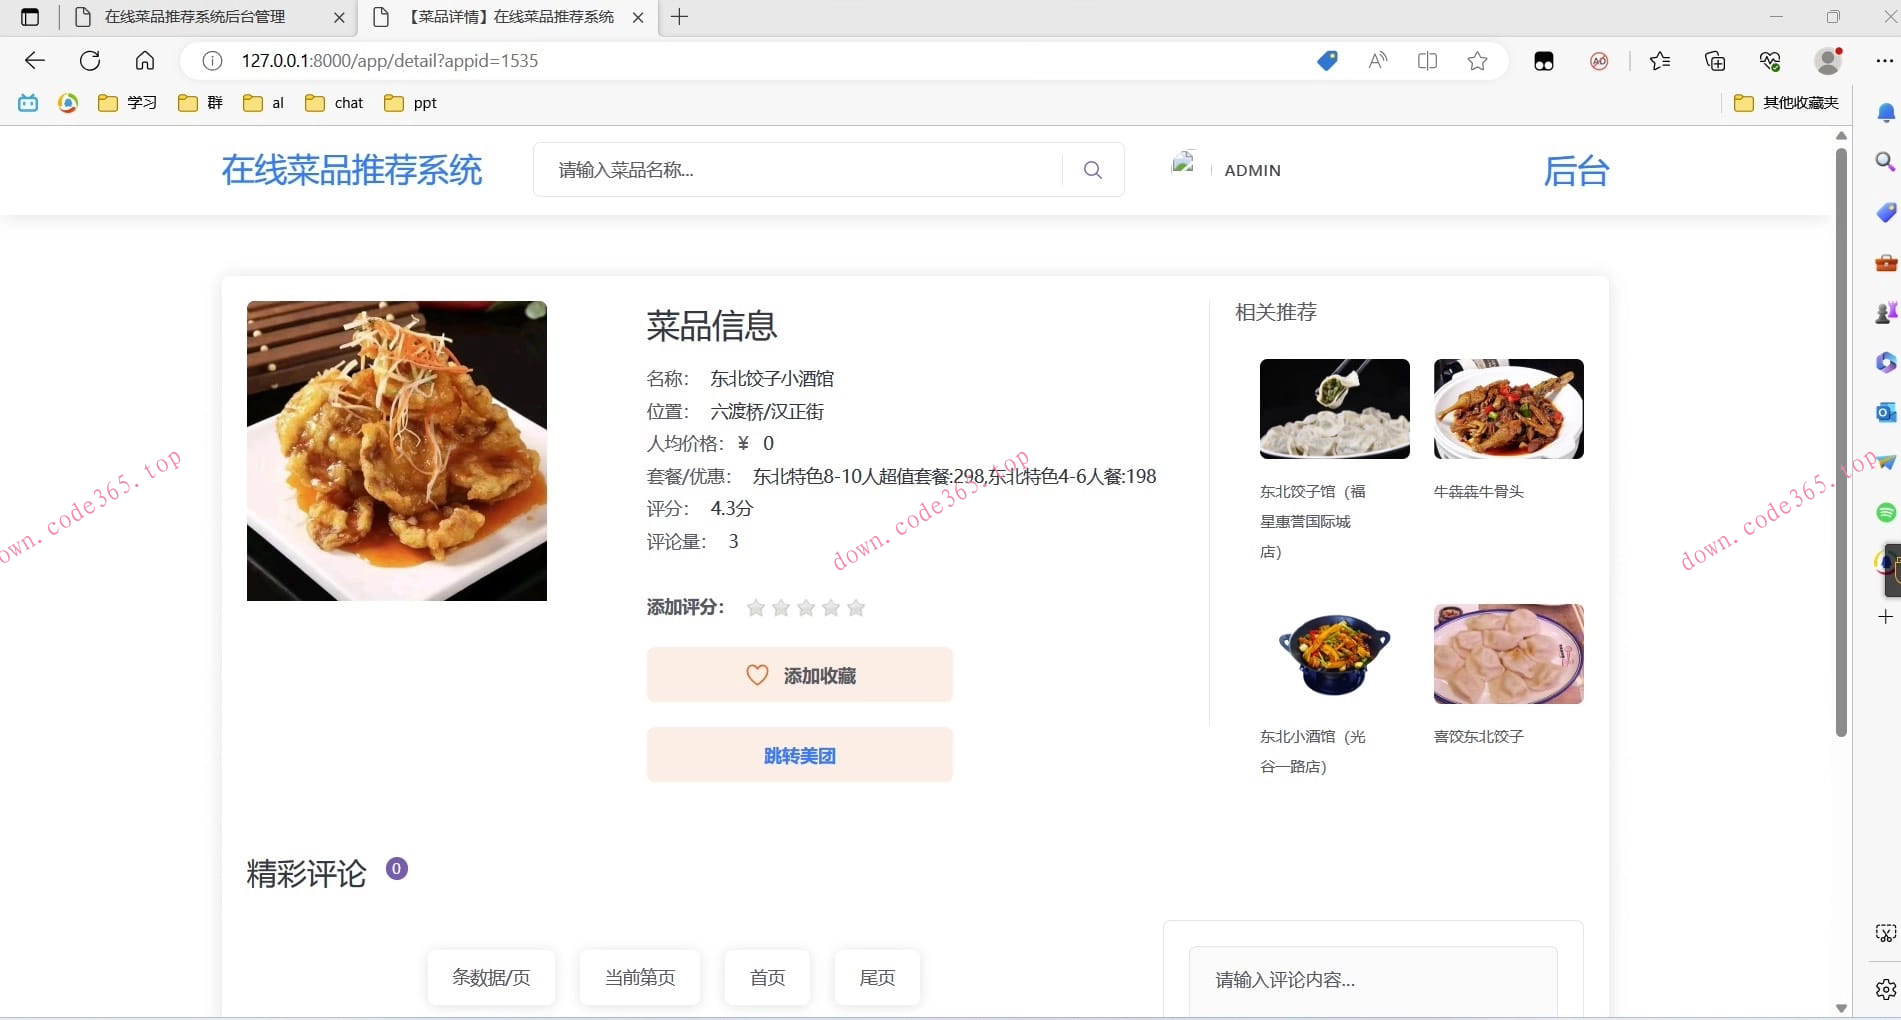Screen dimensions: 1901x1020
Task: Star this page in the address bar
Action: coord(1477,60)
